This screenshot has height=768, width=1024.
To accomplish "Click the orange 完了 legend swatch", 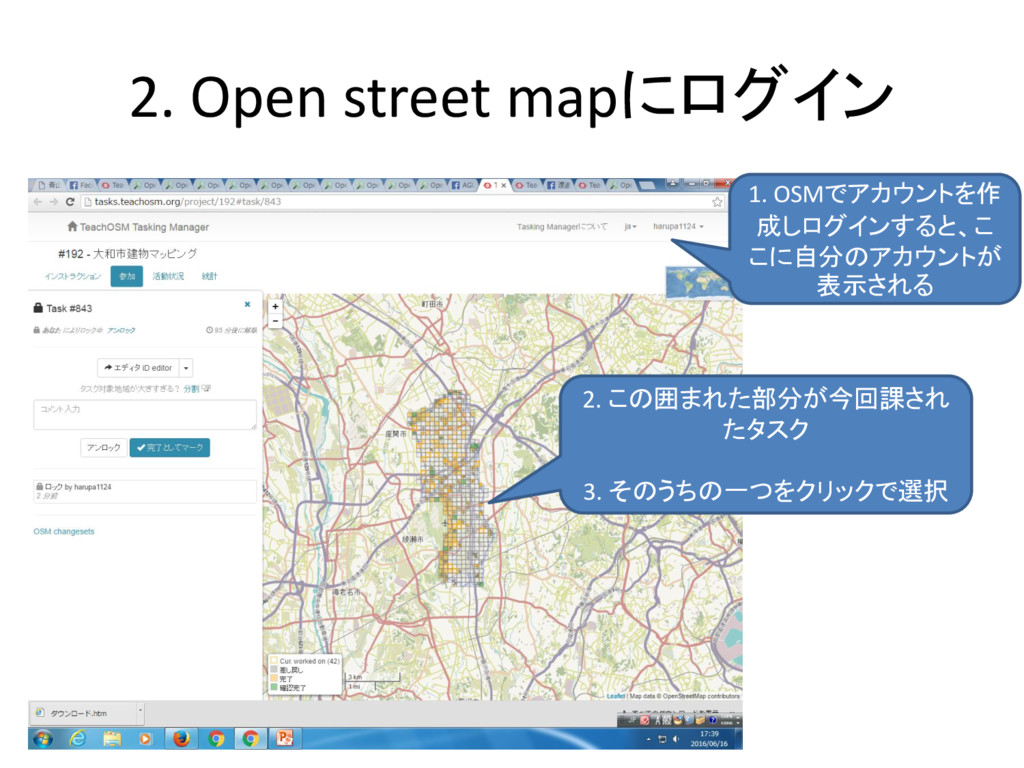I will click(x=274, y=679).
